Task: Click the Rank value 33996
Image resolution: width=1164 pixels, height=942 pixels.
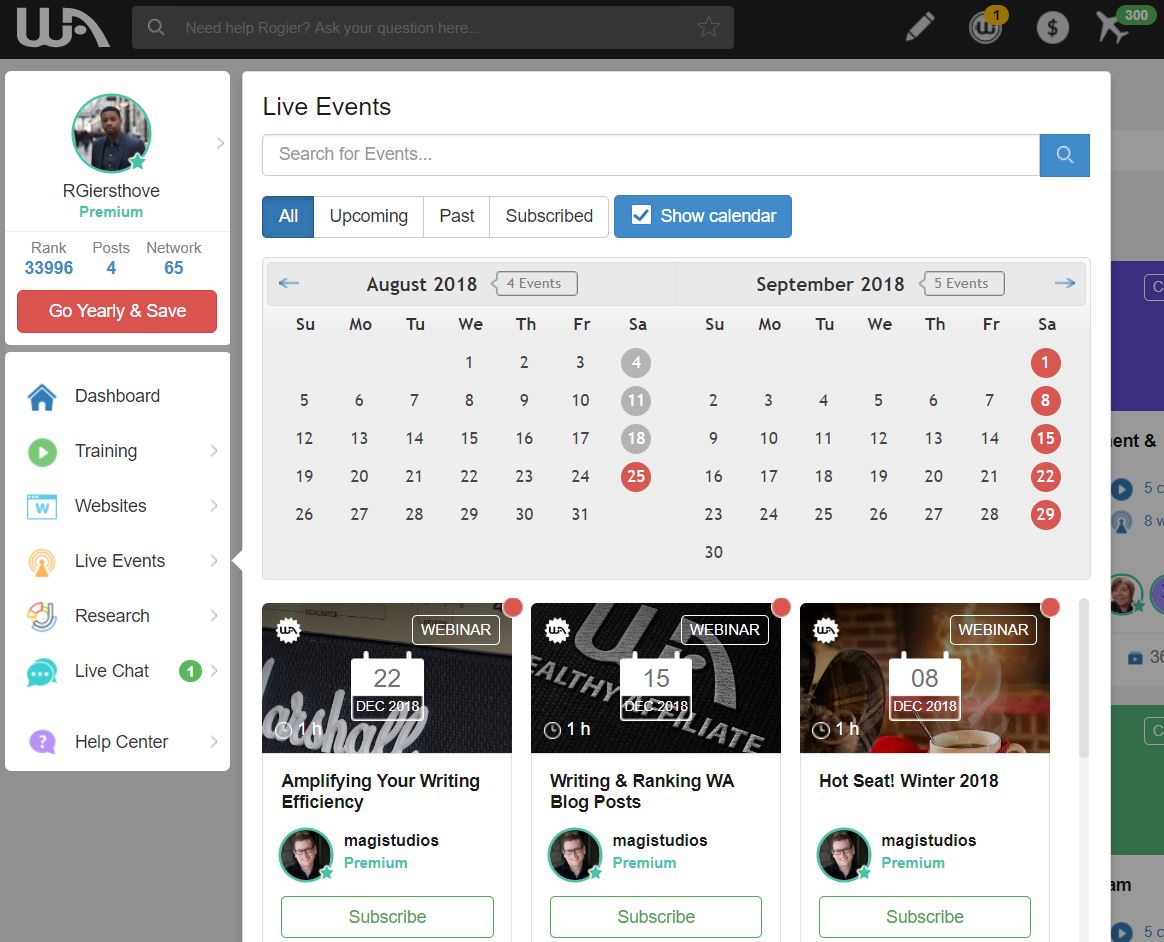Action: 49,268
